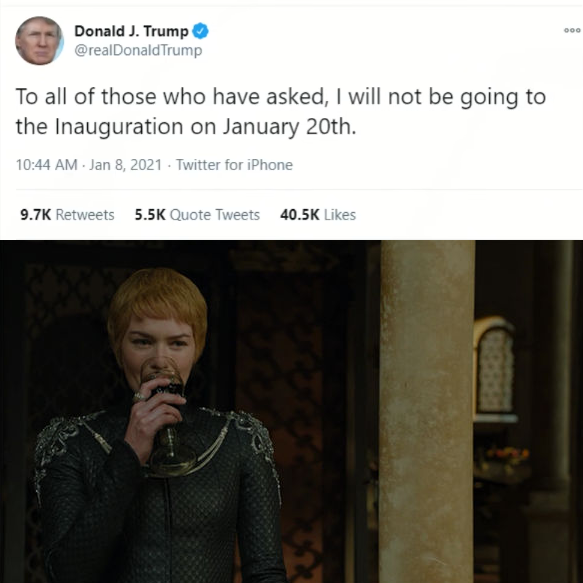This screenshot has height=583, width=583.
Task: Click the text January 20th in tweet
Action: 287,127
